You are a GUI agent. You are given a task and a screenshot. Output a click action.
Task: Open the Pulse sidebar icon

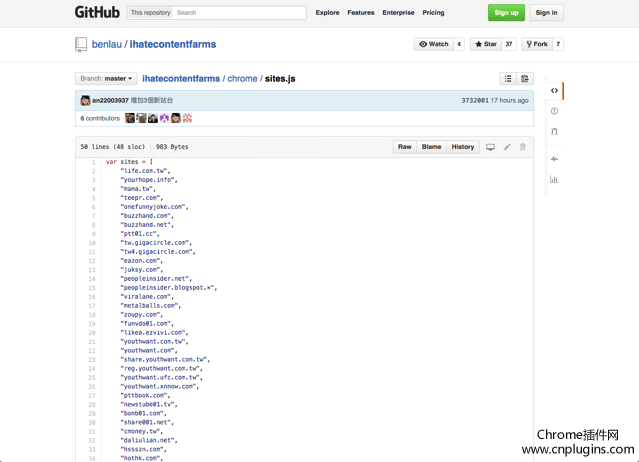[554, 159]
